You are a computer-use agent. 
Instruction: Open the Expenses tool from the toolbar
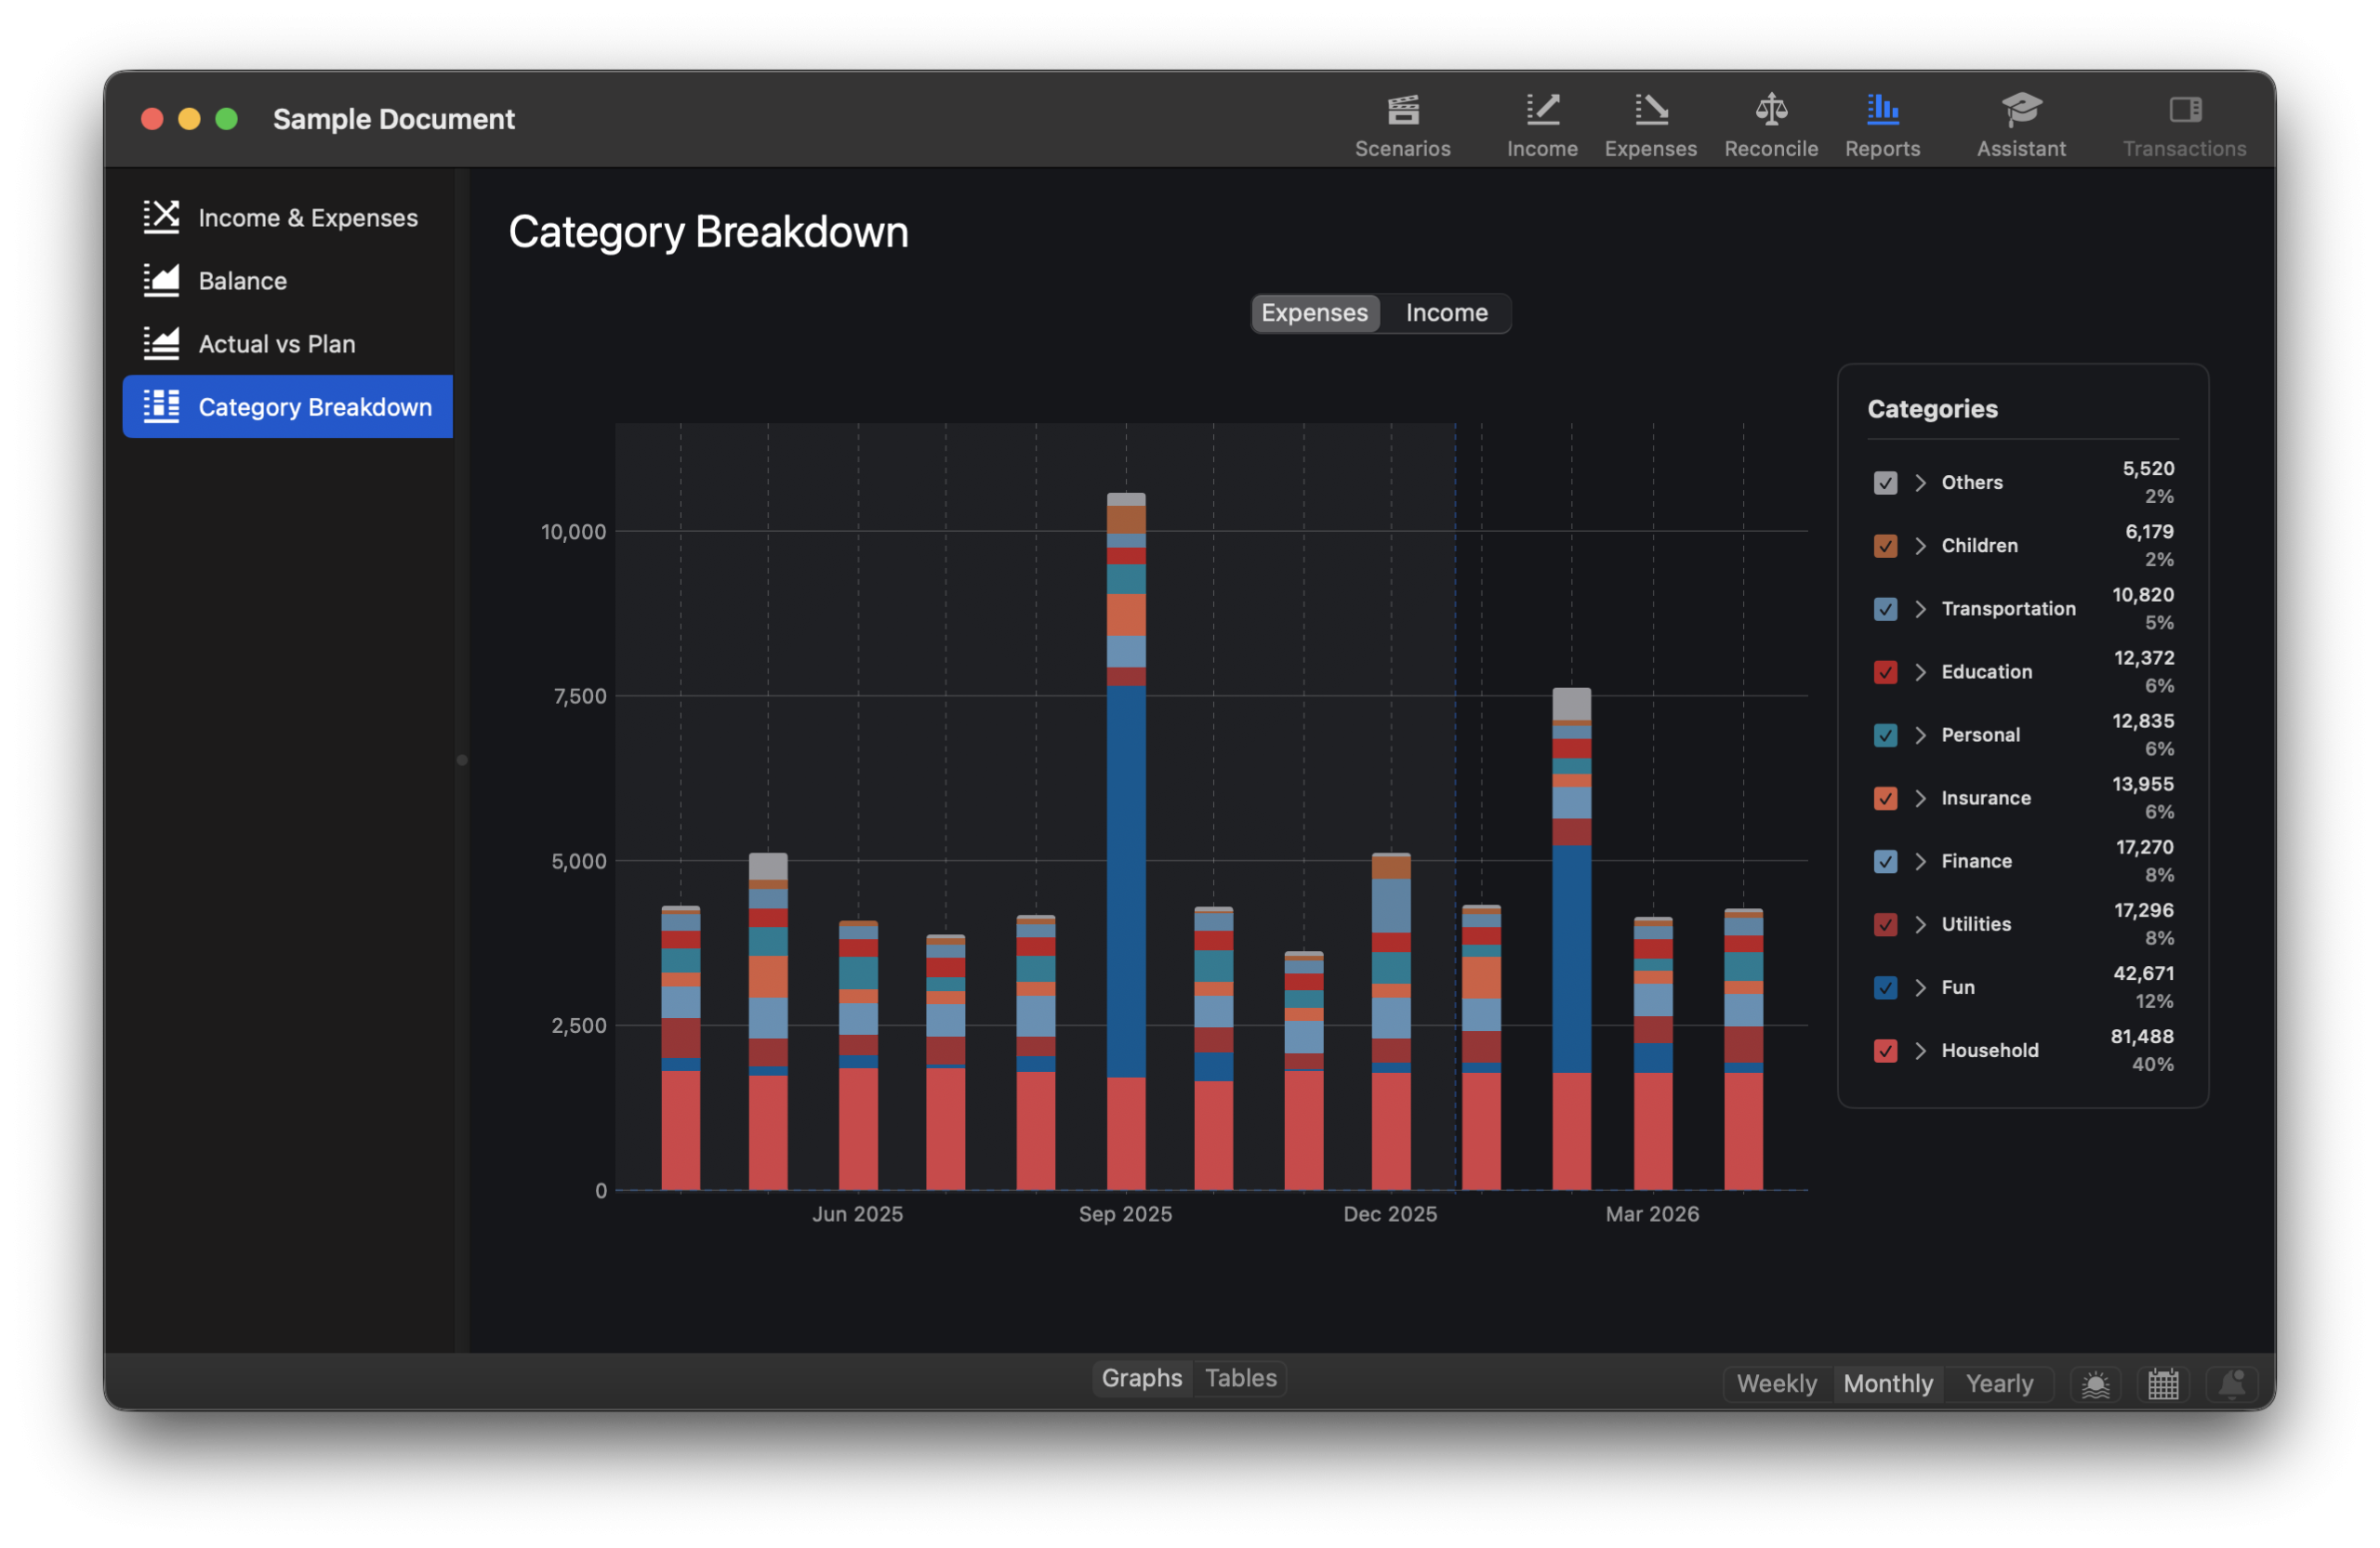[1651, 120]
